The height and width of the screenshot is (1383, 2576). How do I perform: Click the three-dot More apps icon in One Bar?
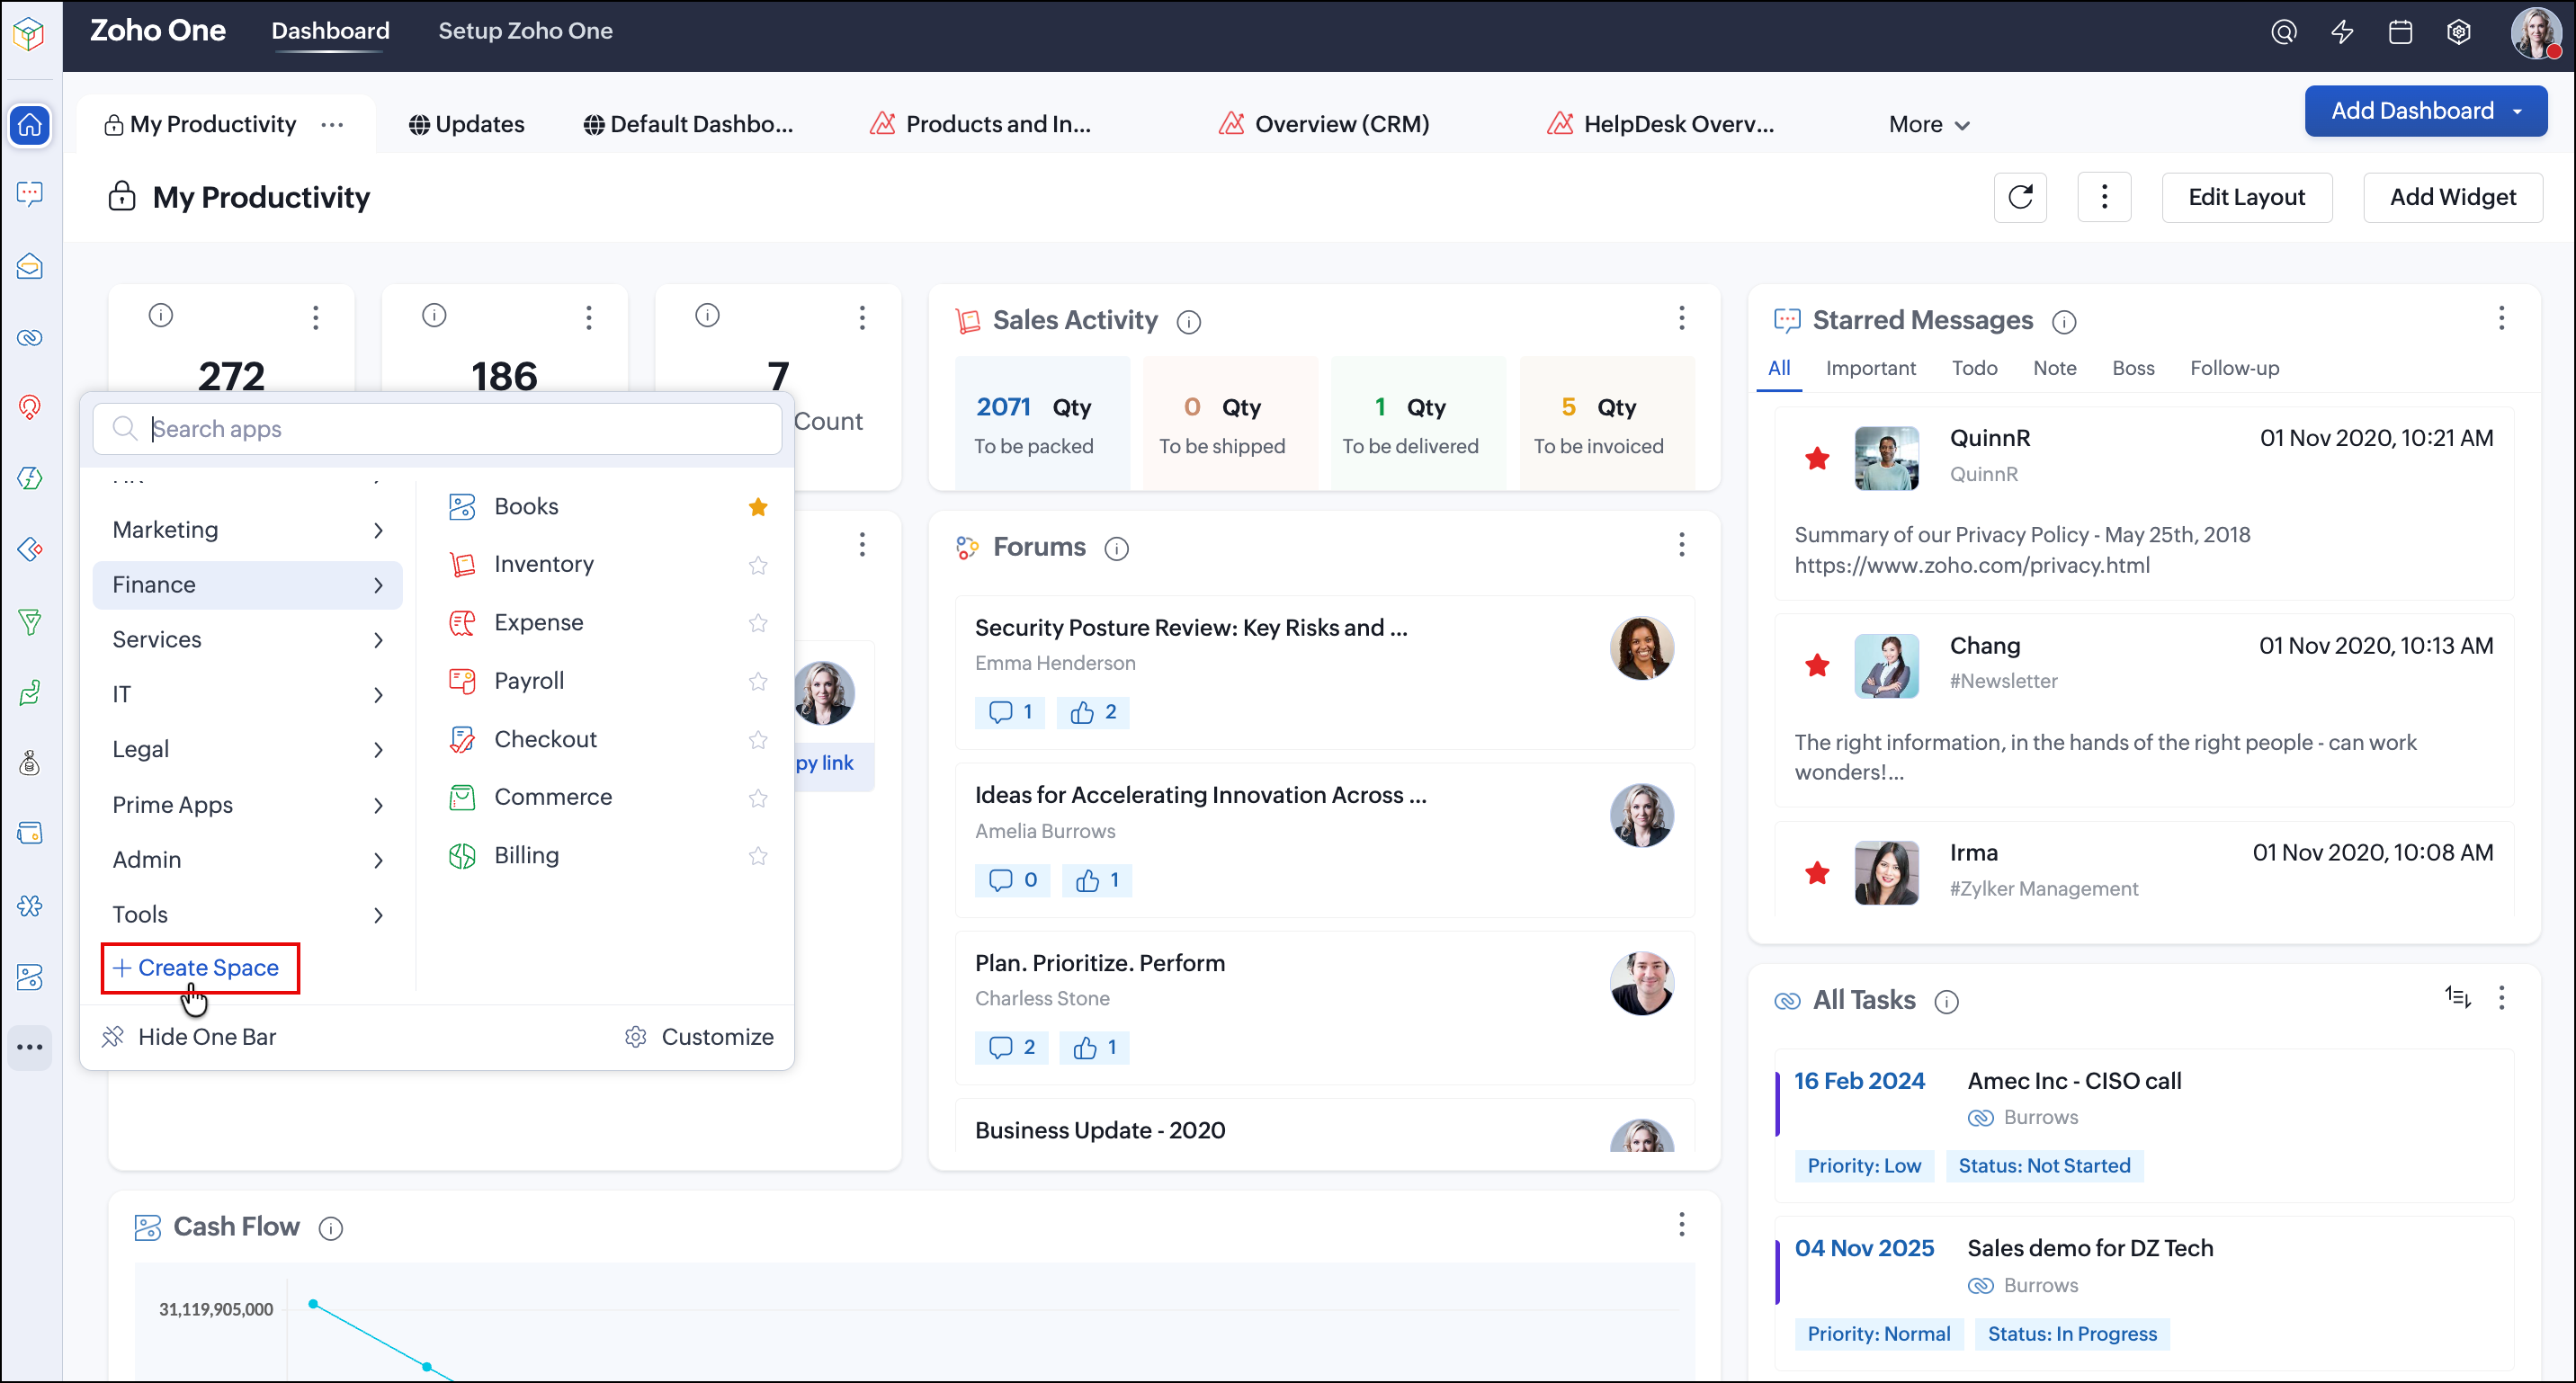[x=30, y=1047]
